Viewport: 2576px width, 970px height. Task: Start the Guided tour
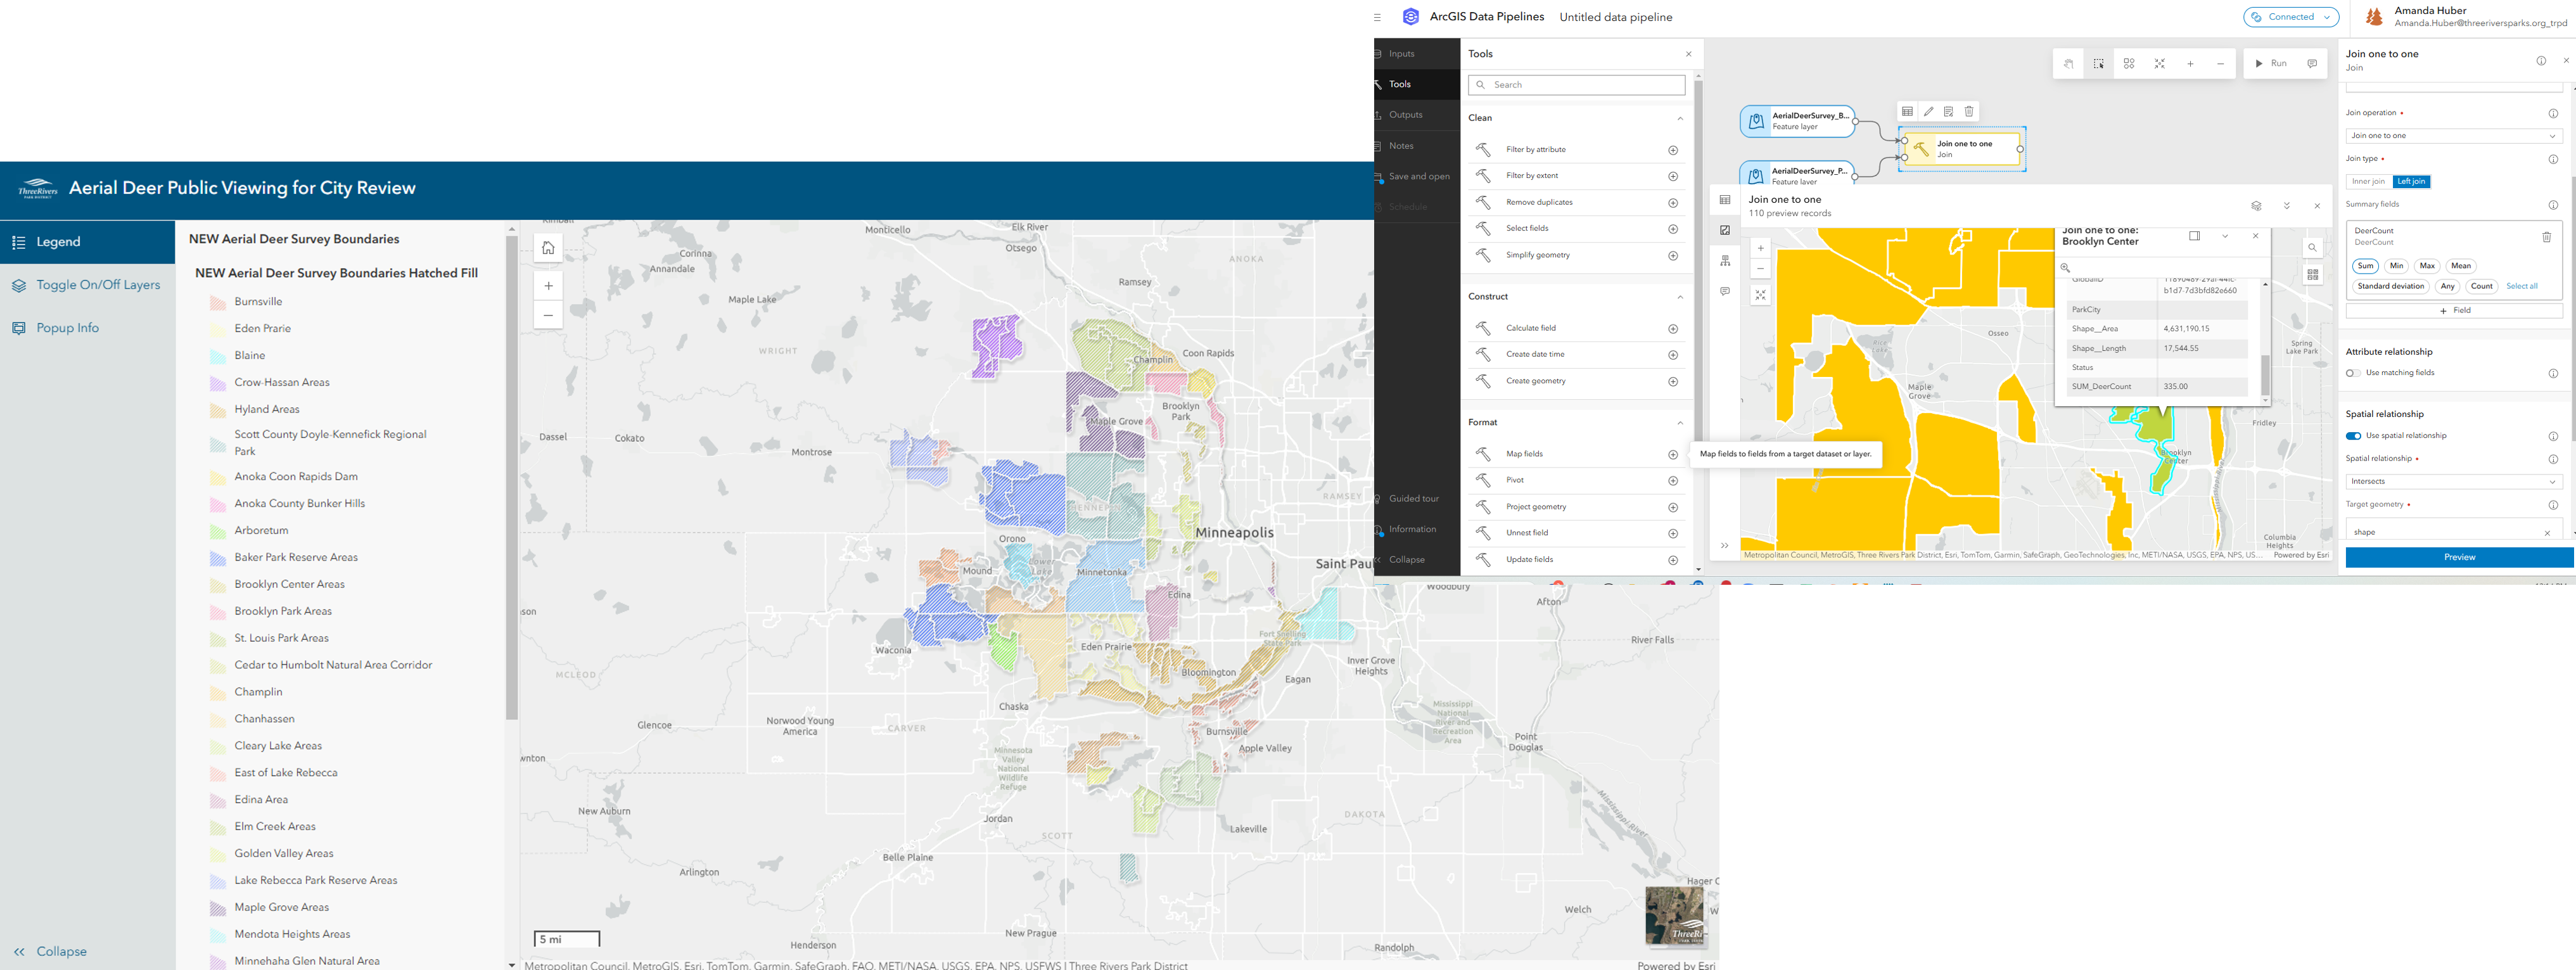pos(1417,499)
